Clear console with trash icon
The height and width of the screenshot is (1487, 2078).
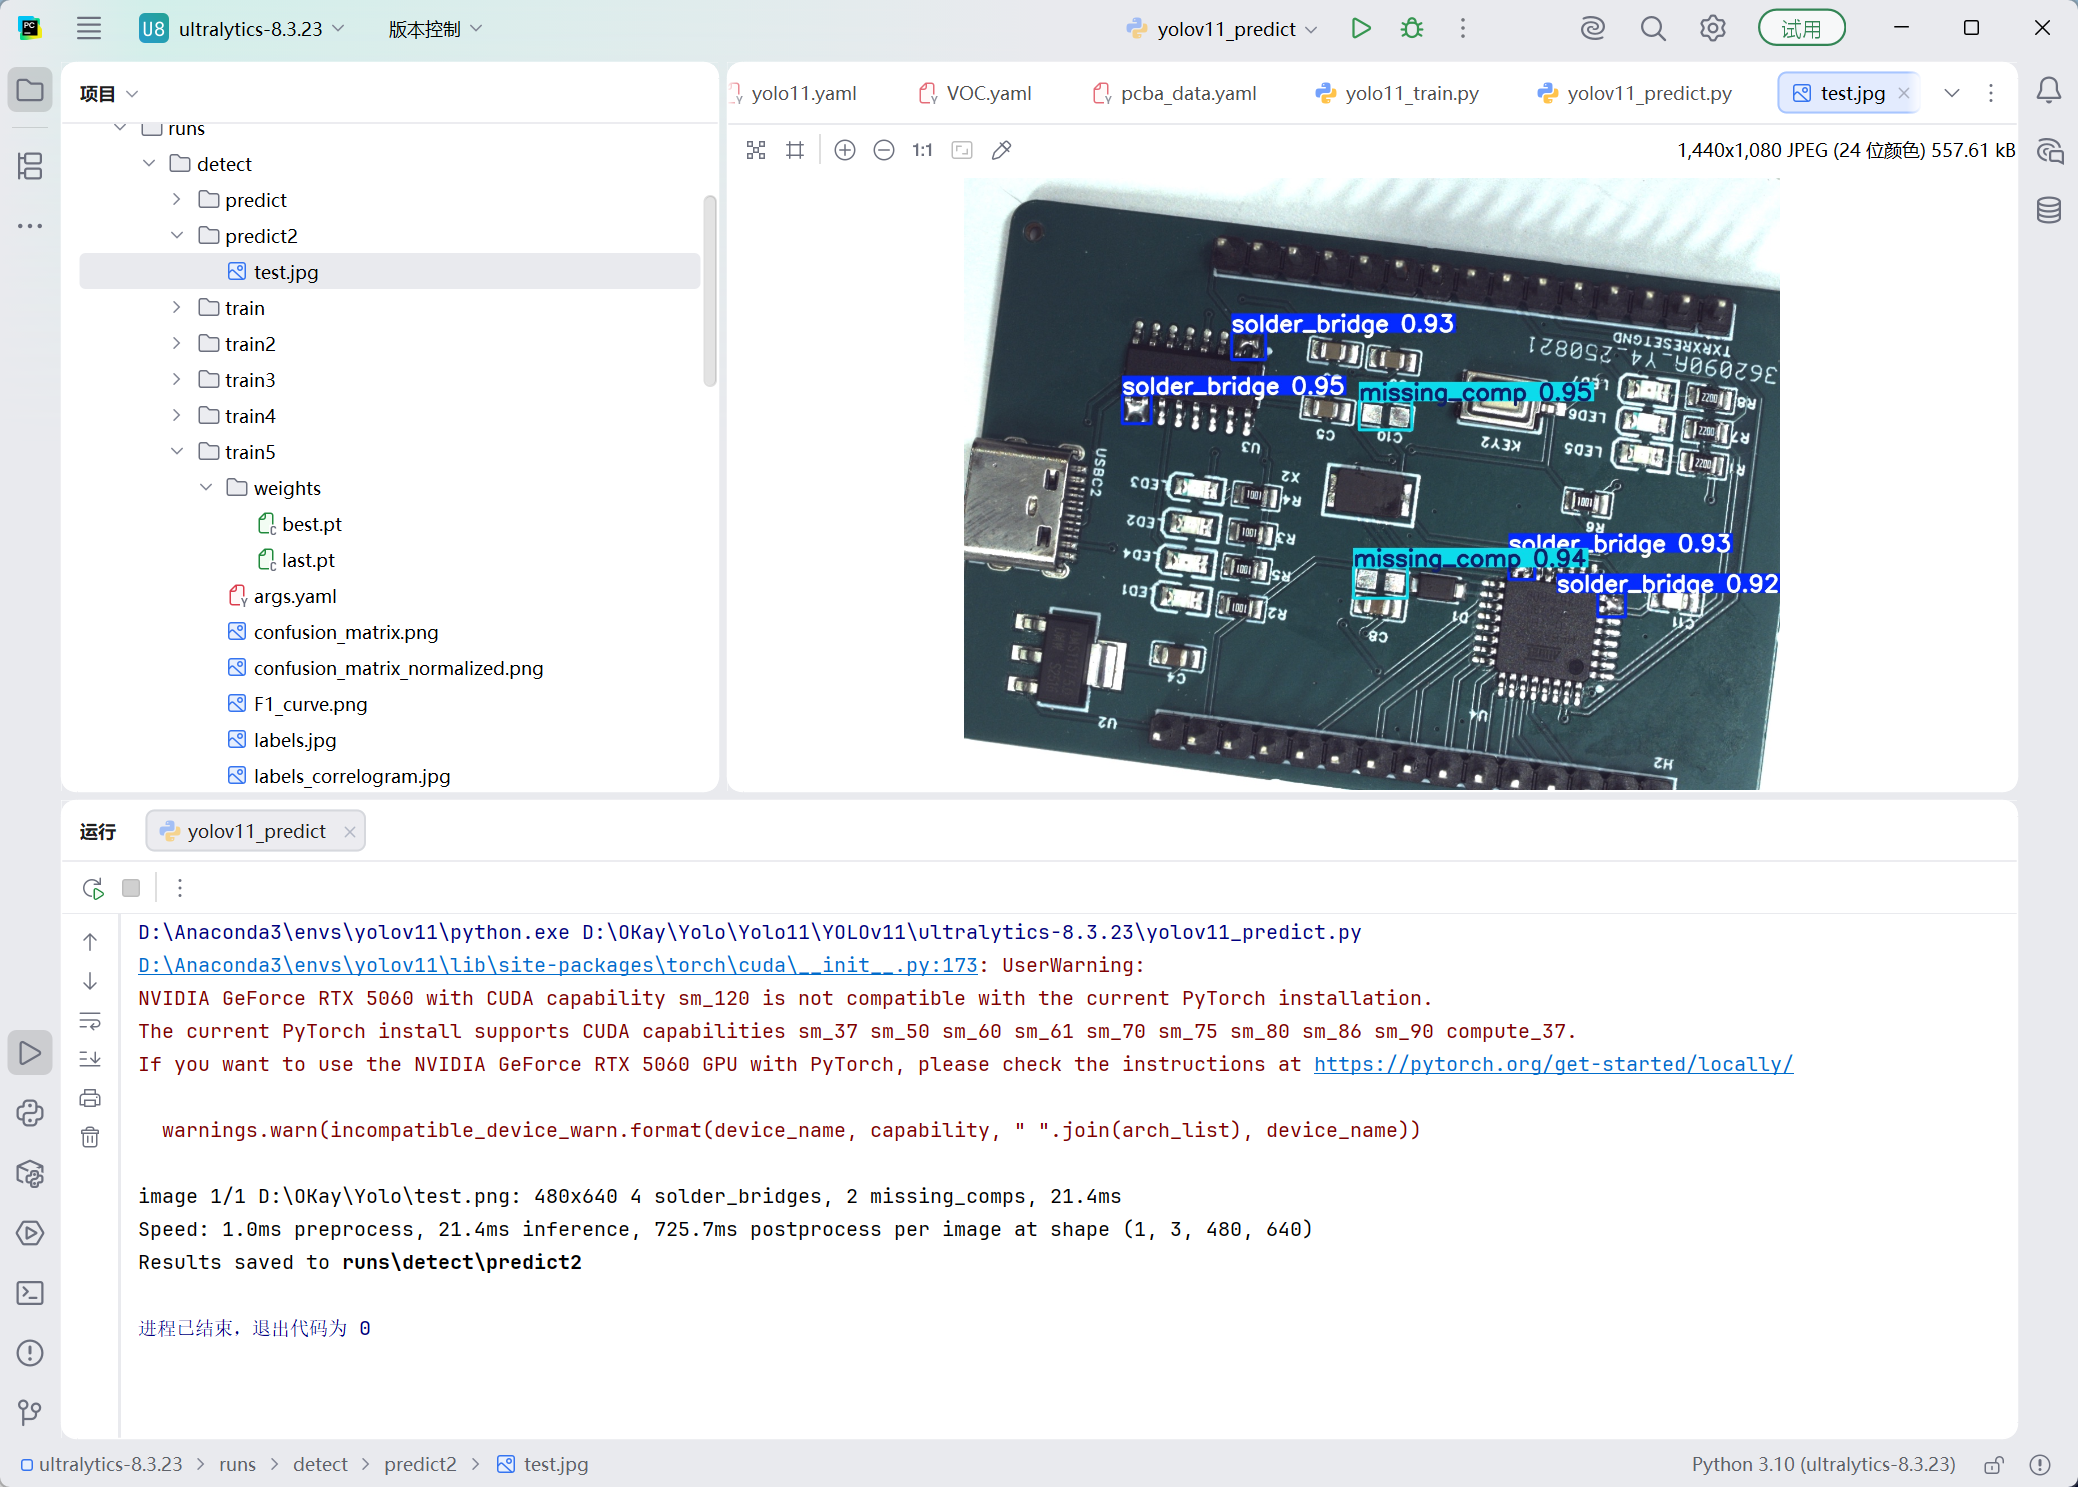90,1137
